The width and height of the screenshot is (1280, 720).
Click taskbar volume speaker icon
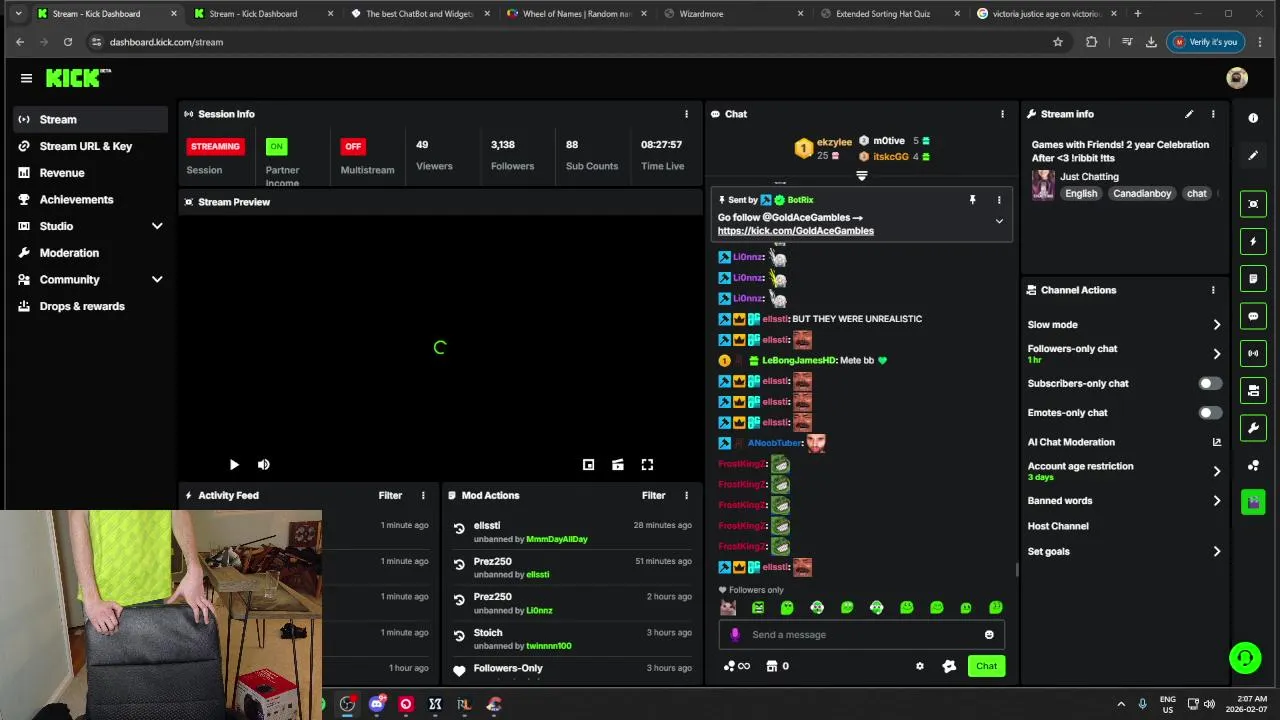[x=1209, y=704]
